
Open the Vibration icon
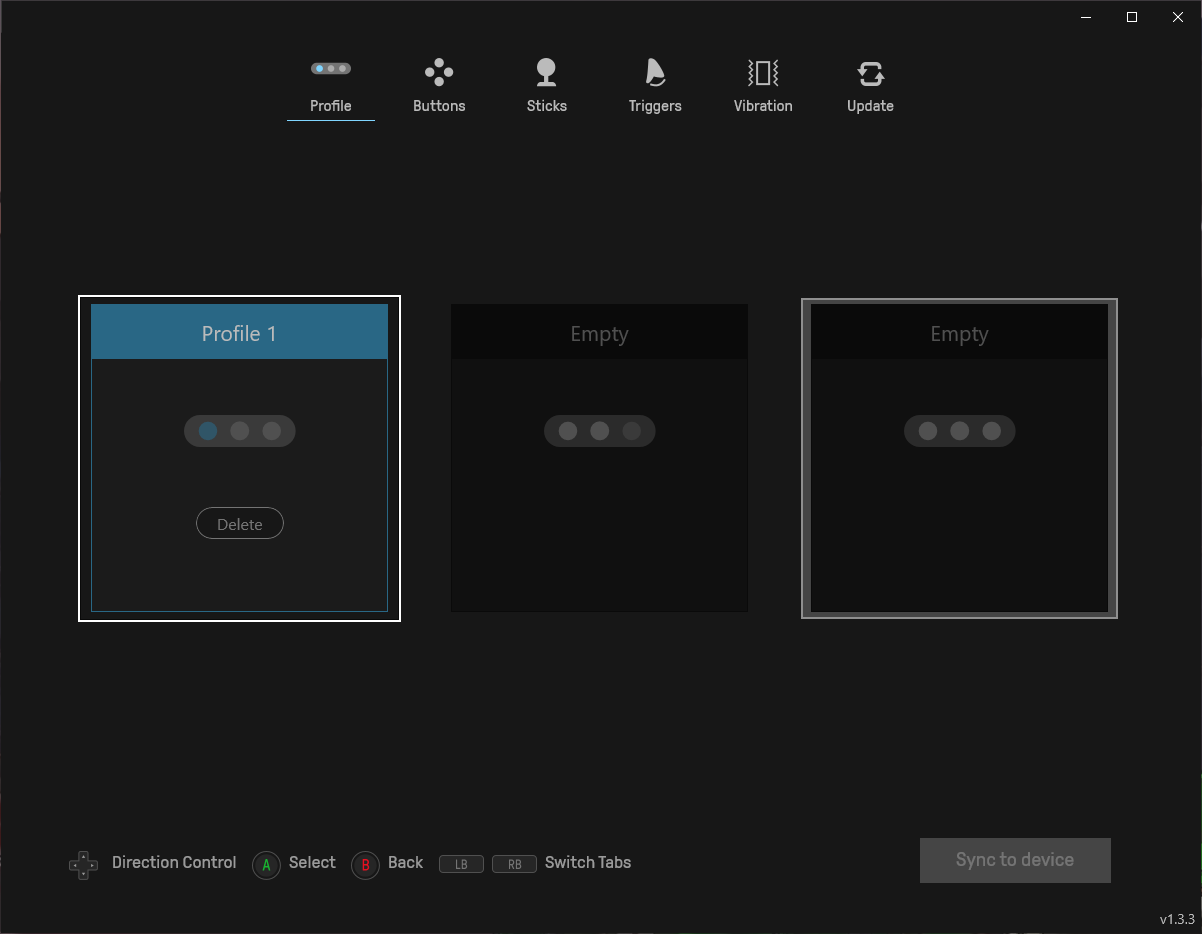pyautogui.click(x=763, y=72)
